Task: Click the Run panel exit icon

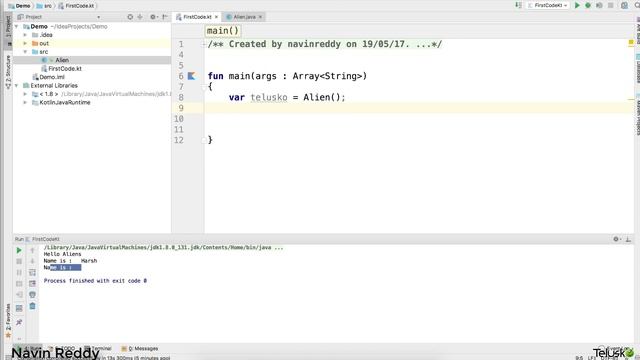Action: 19,294
